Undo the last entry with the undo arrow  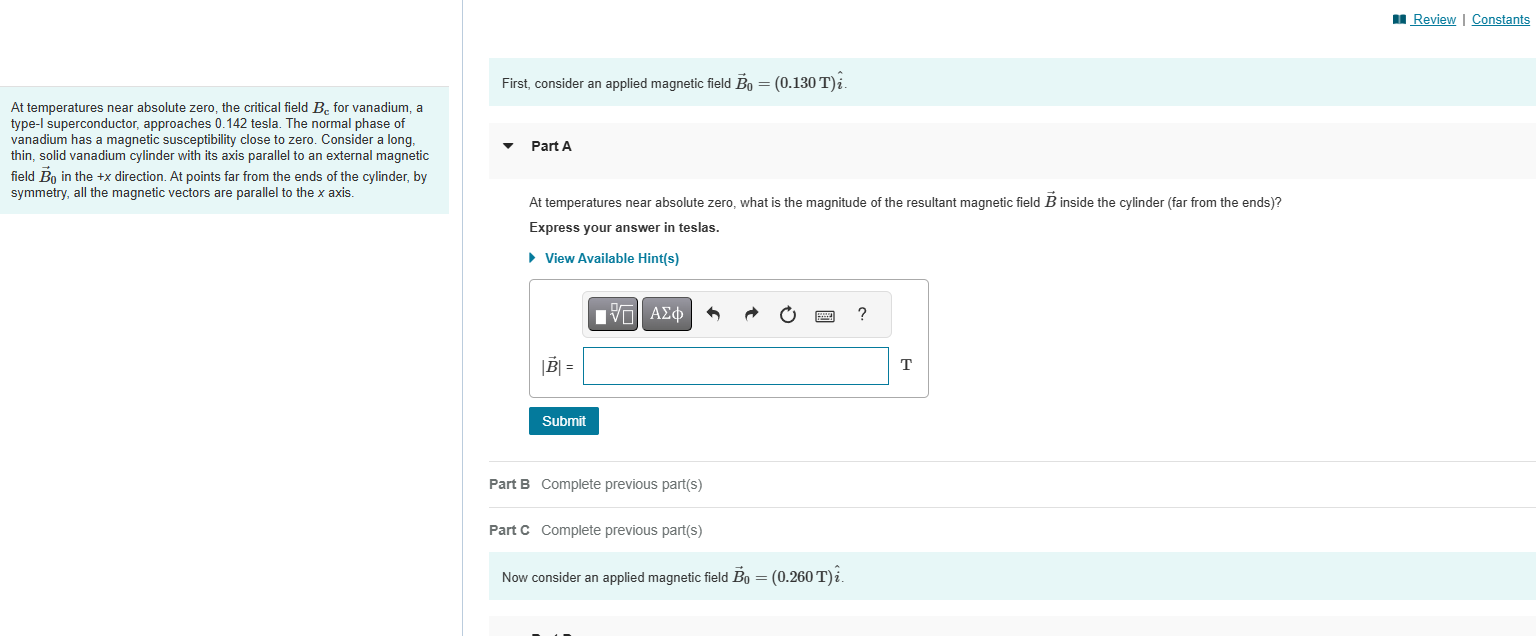713,313
